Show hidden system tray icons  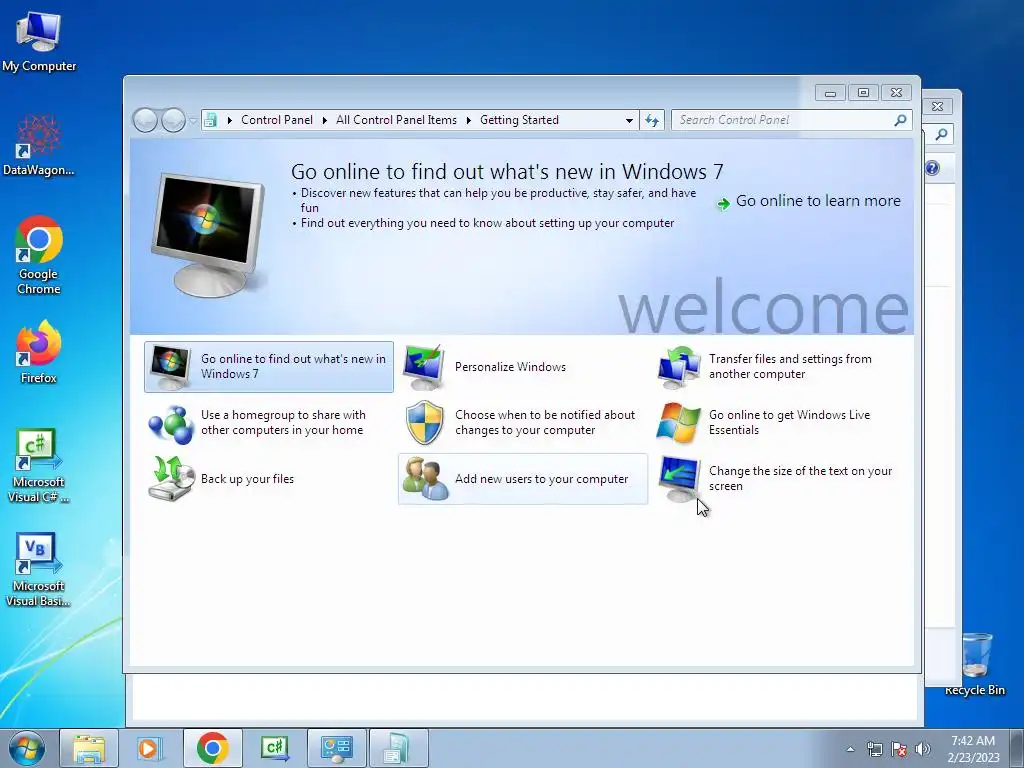tap(850, 749)
